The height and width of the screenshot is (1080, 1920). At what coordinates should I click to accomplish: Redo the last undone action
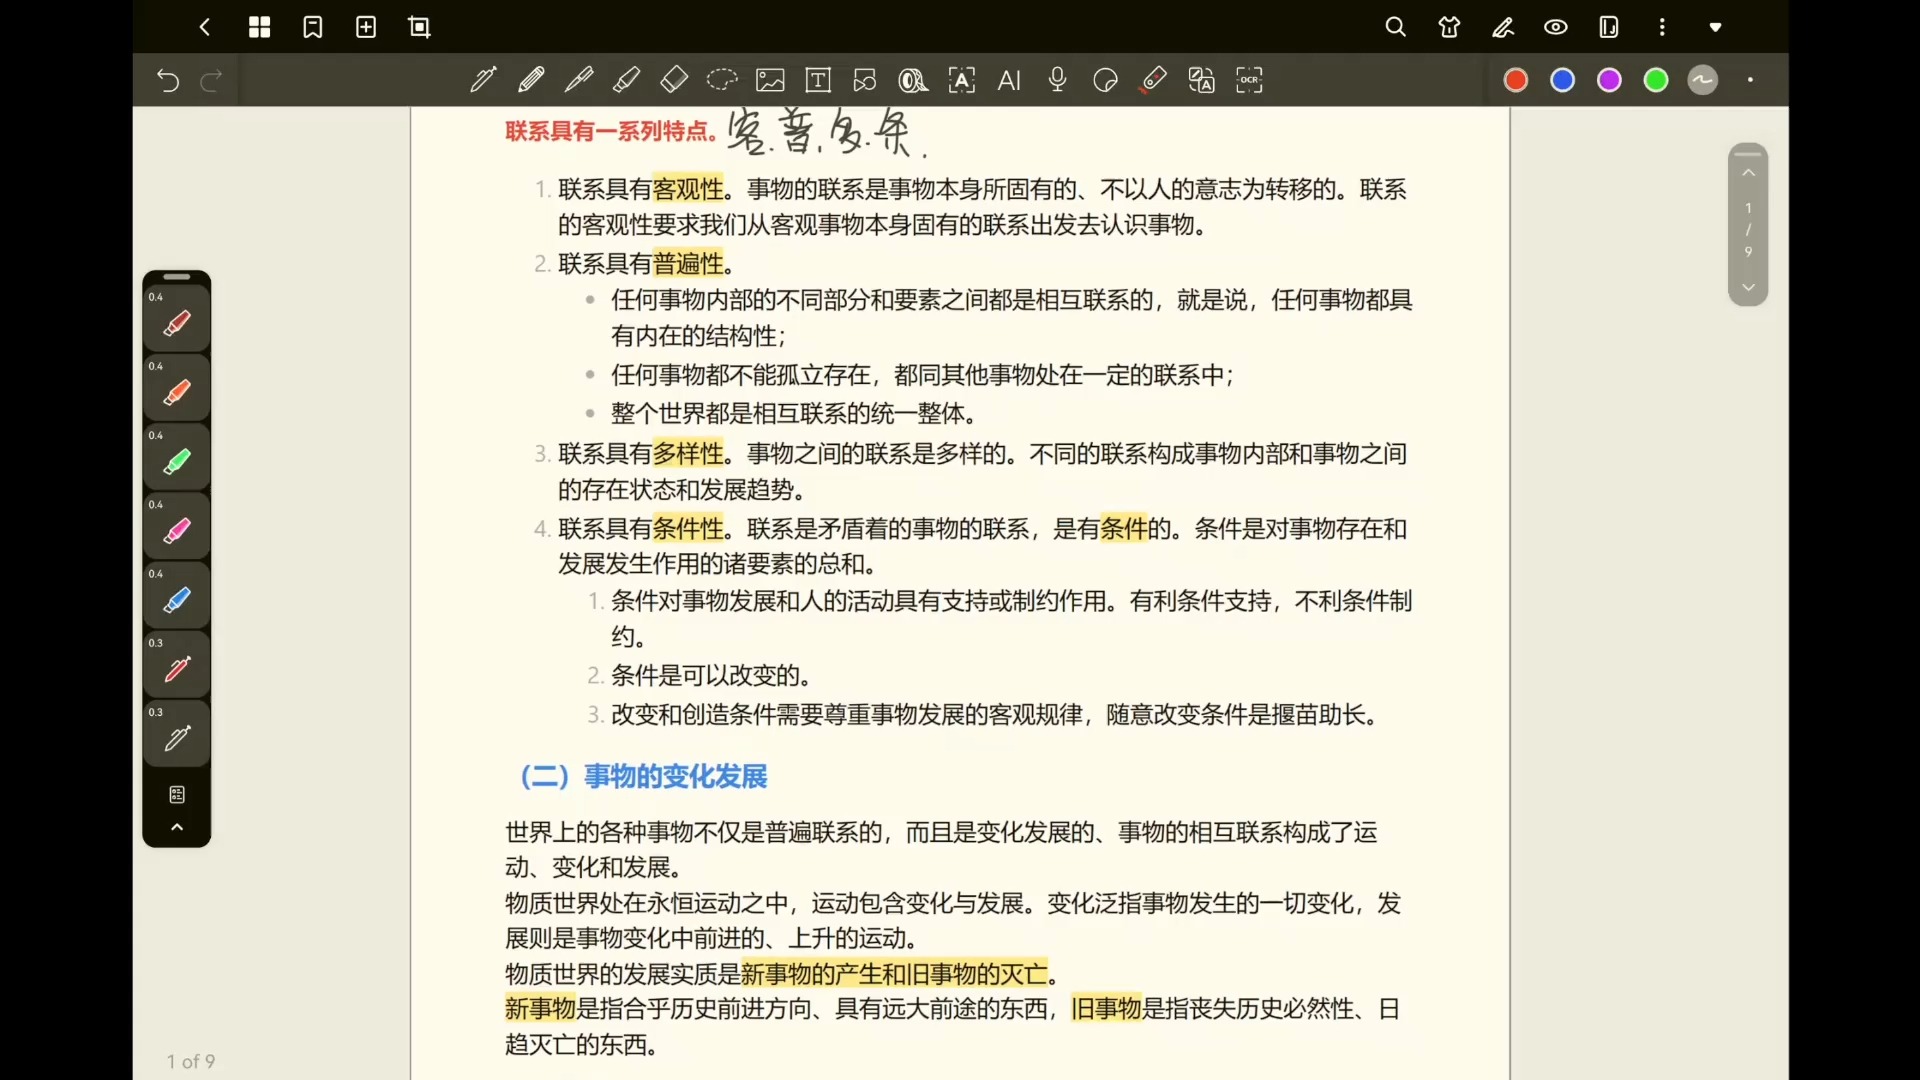211,80
